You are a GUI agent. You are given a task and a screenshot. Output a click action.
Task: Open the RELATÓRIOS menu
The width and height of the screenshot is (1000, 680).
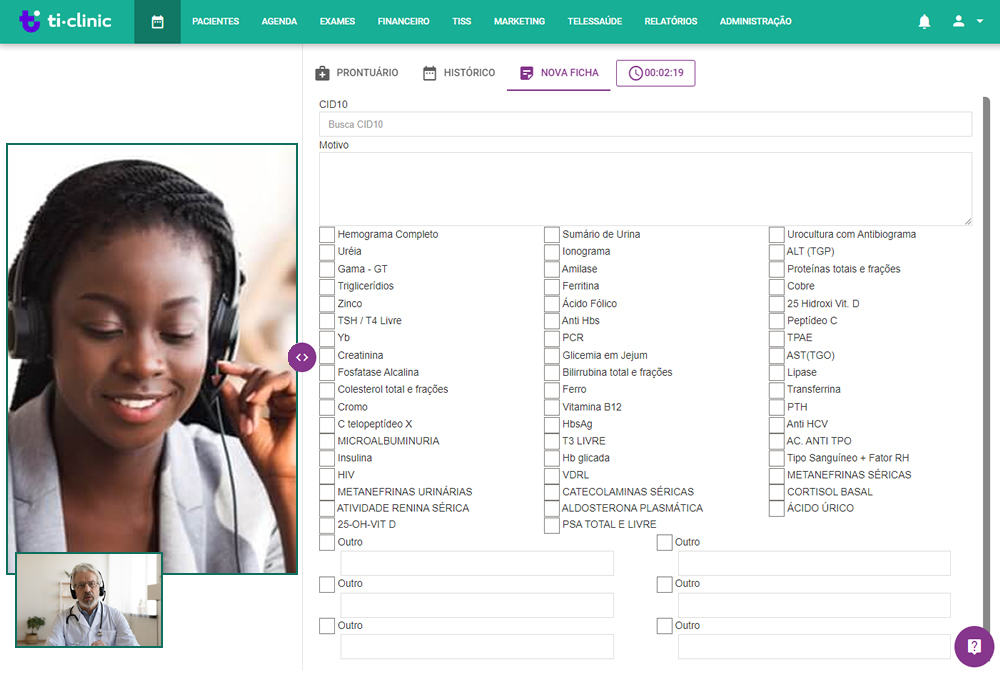(x=671, y=22)
